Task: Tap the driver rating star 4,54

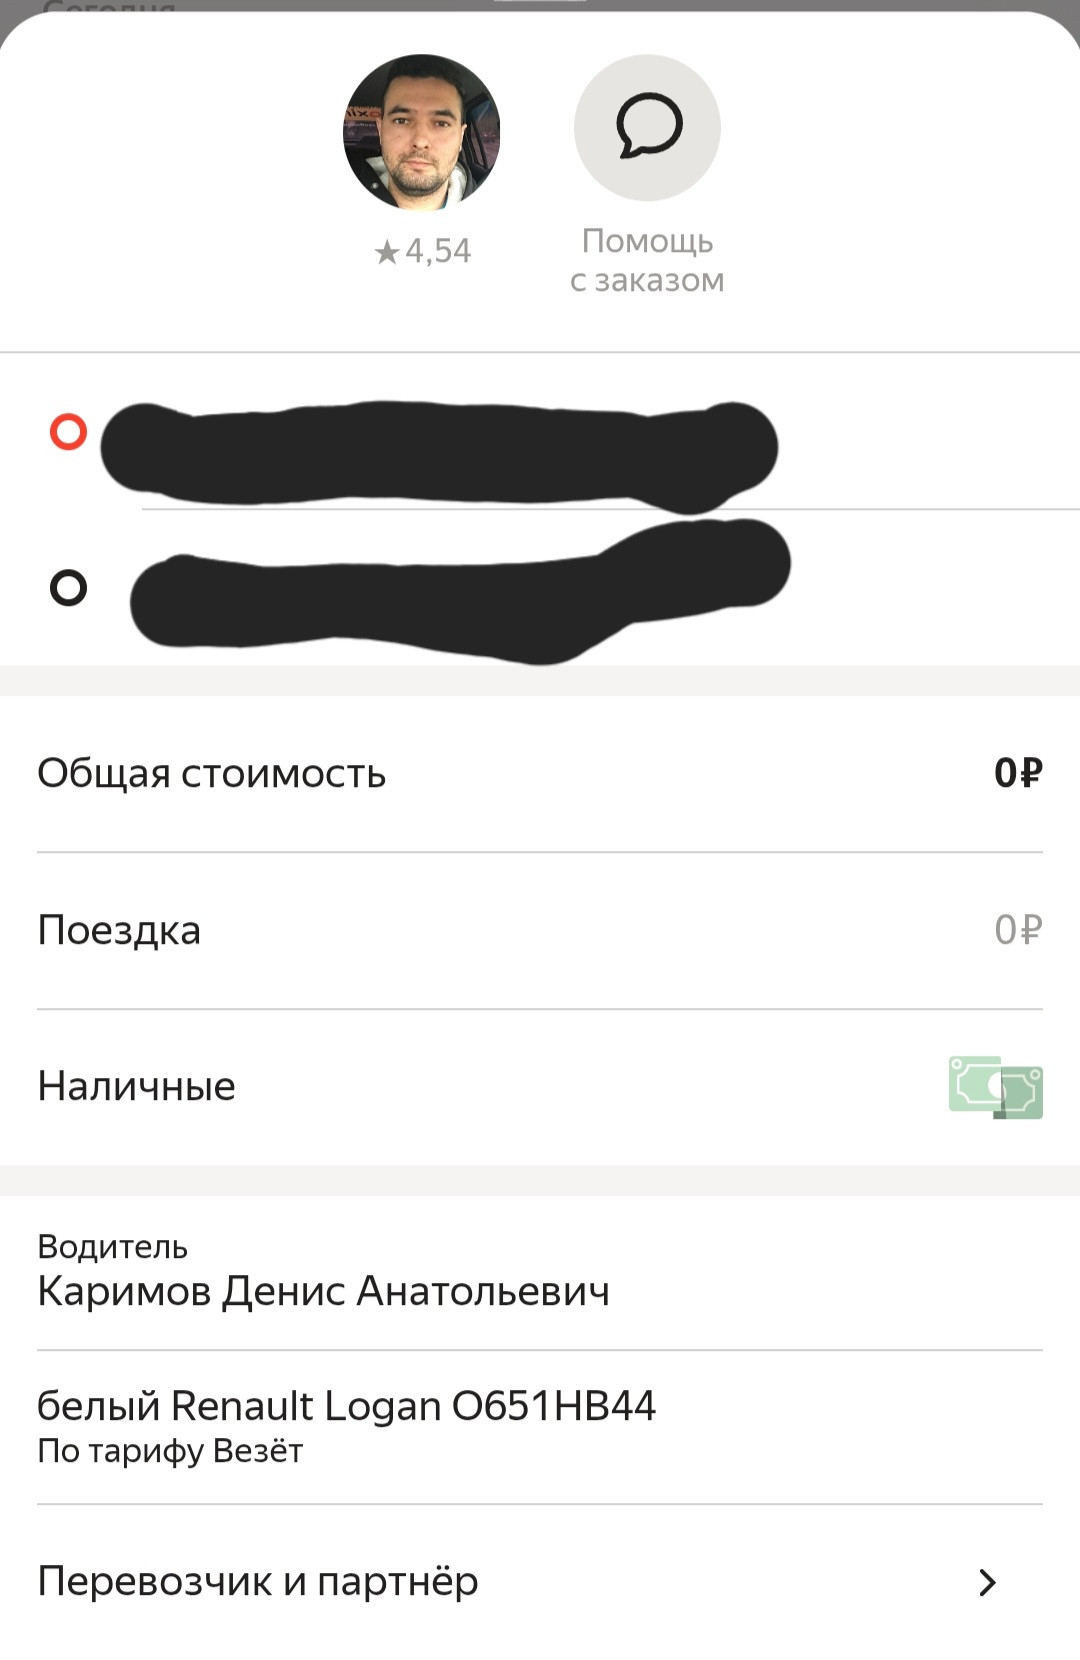Action: coord(422,251)
